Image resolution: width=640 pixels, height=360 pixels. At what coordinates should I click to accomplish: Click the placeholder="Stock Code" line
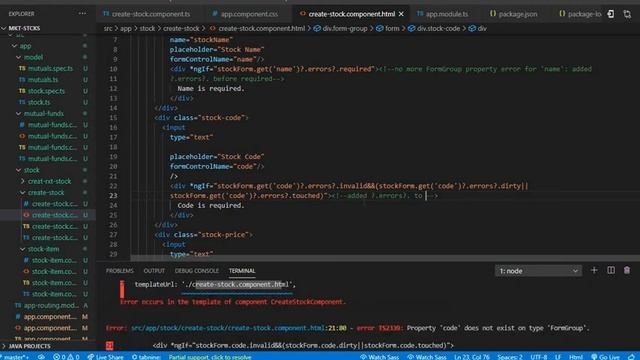click(217, 157)
